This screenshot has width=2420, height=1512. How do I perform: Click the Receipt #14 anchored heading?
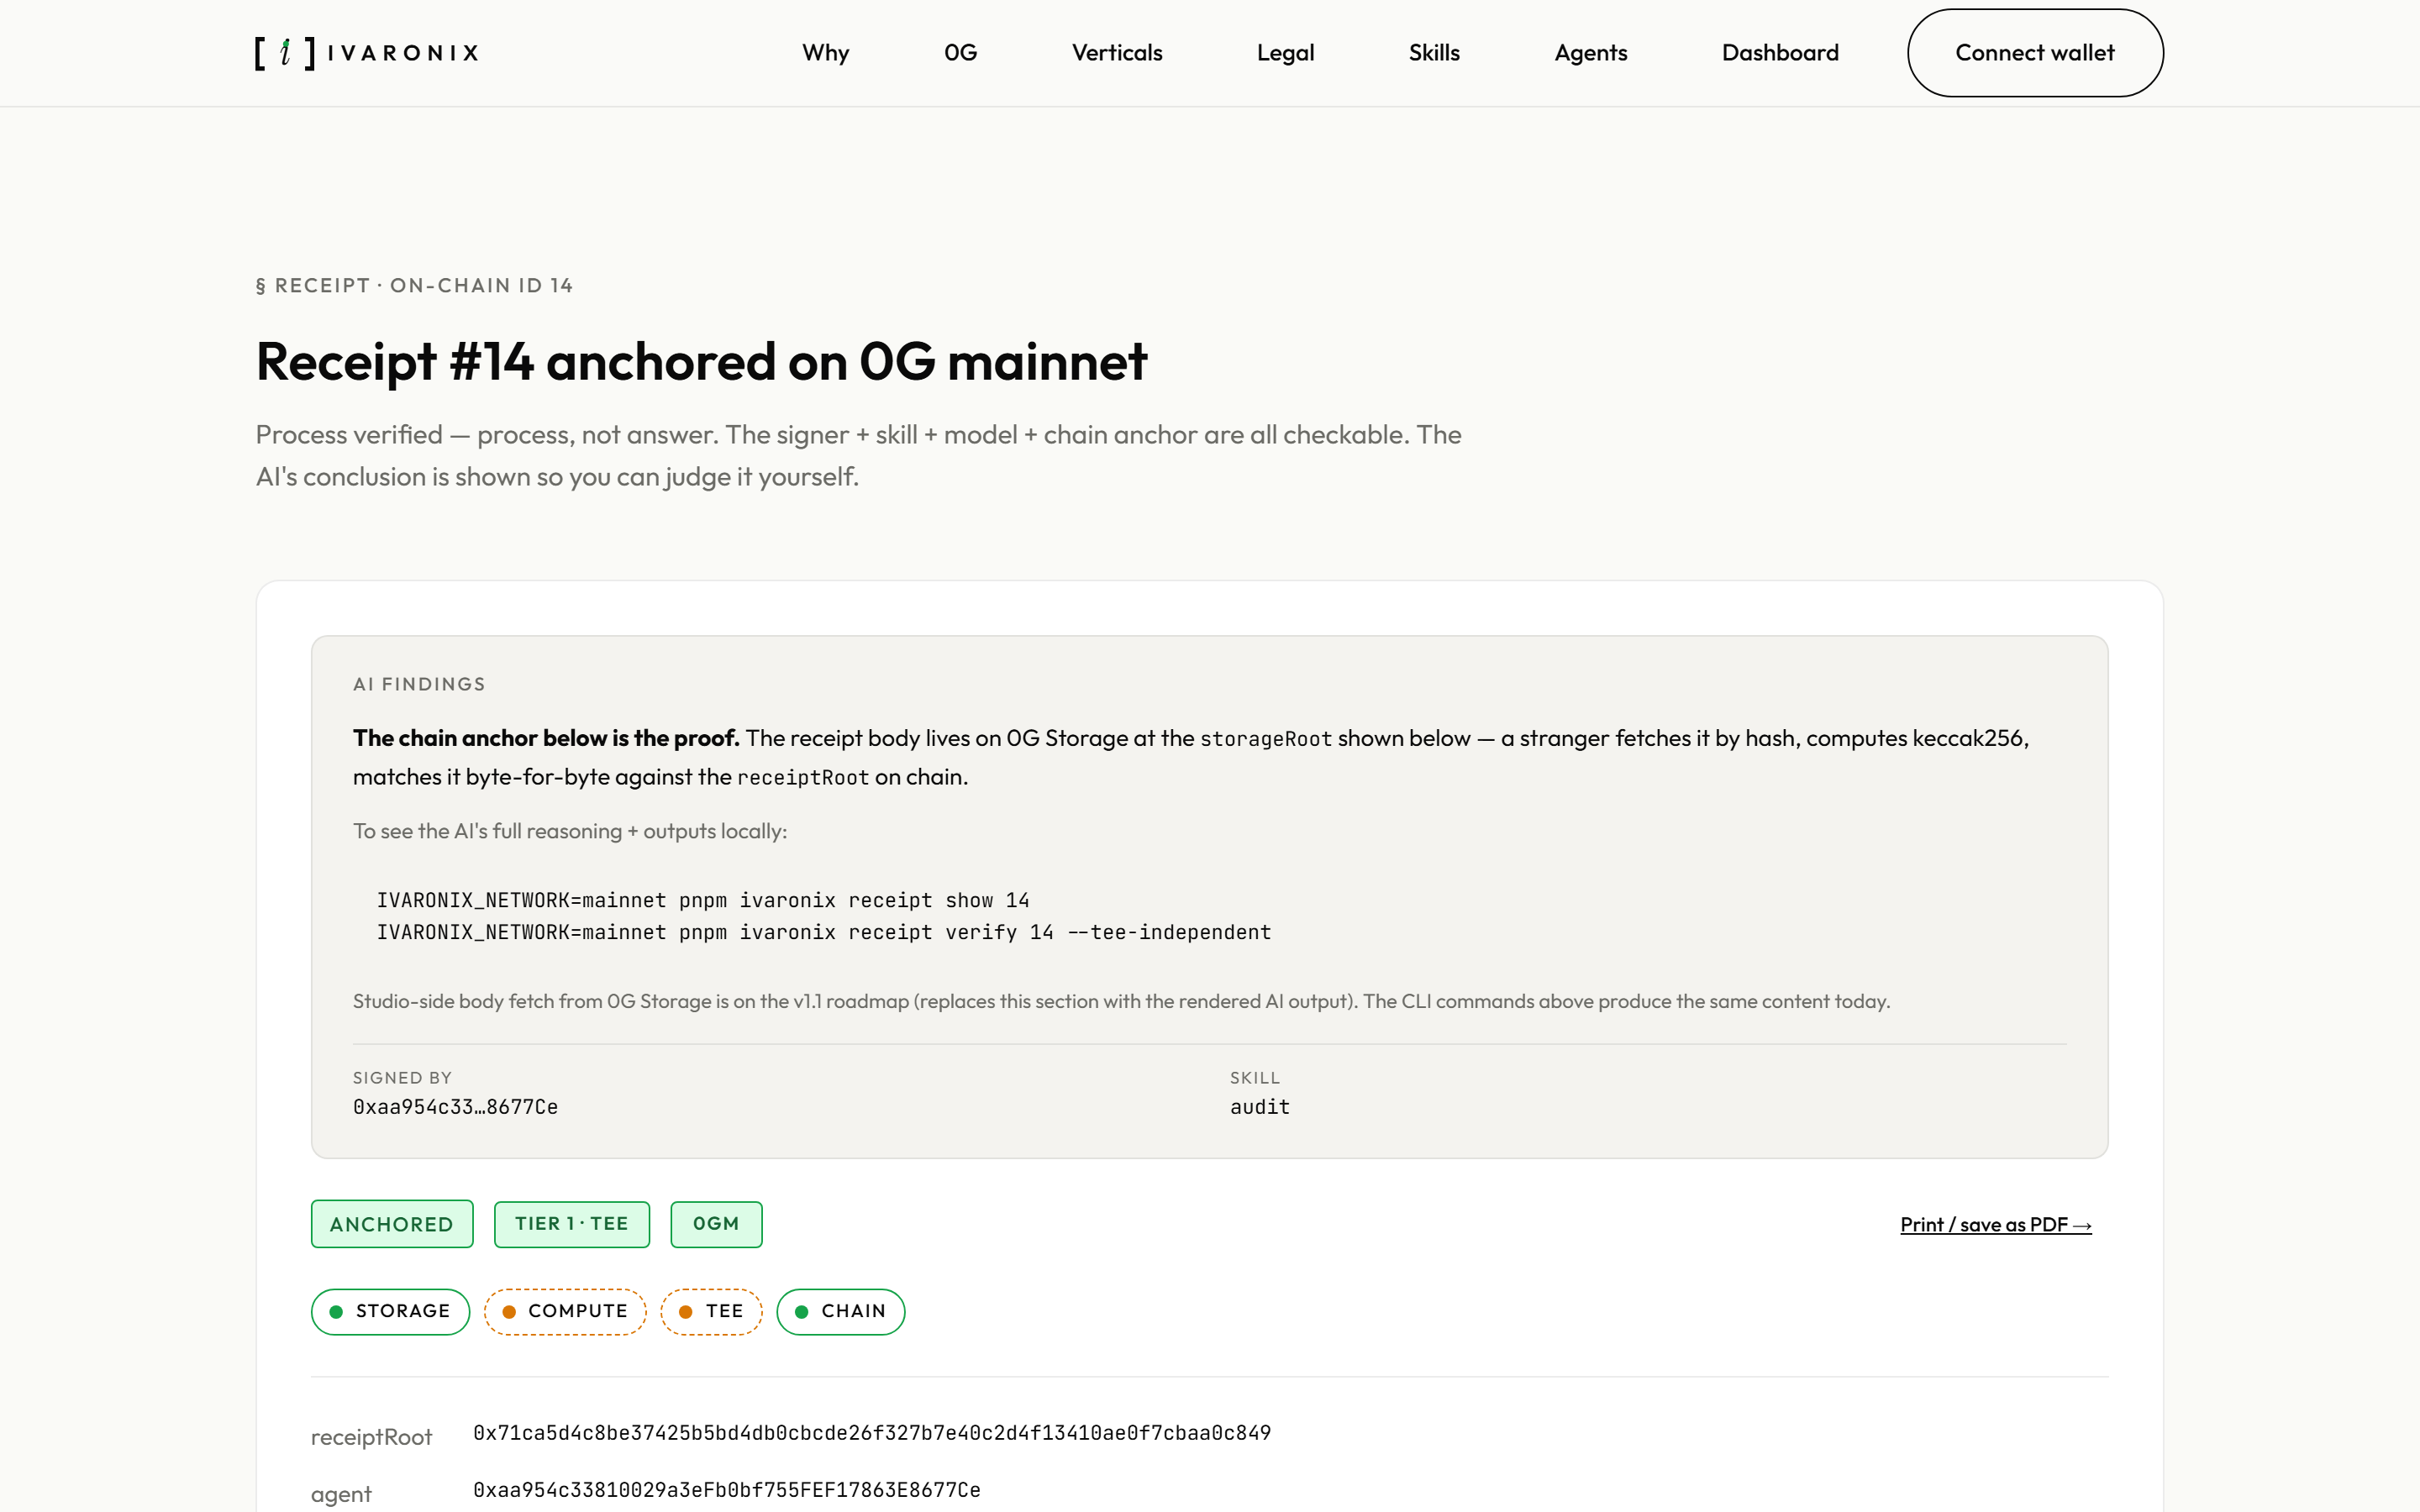[x=701, y=361]
